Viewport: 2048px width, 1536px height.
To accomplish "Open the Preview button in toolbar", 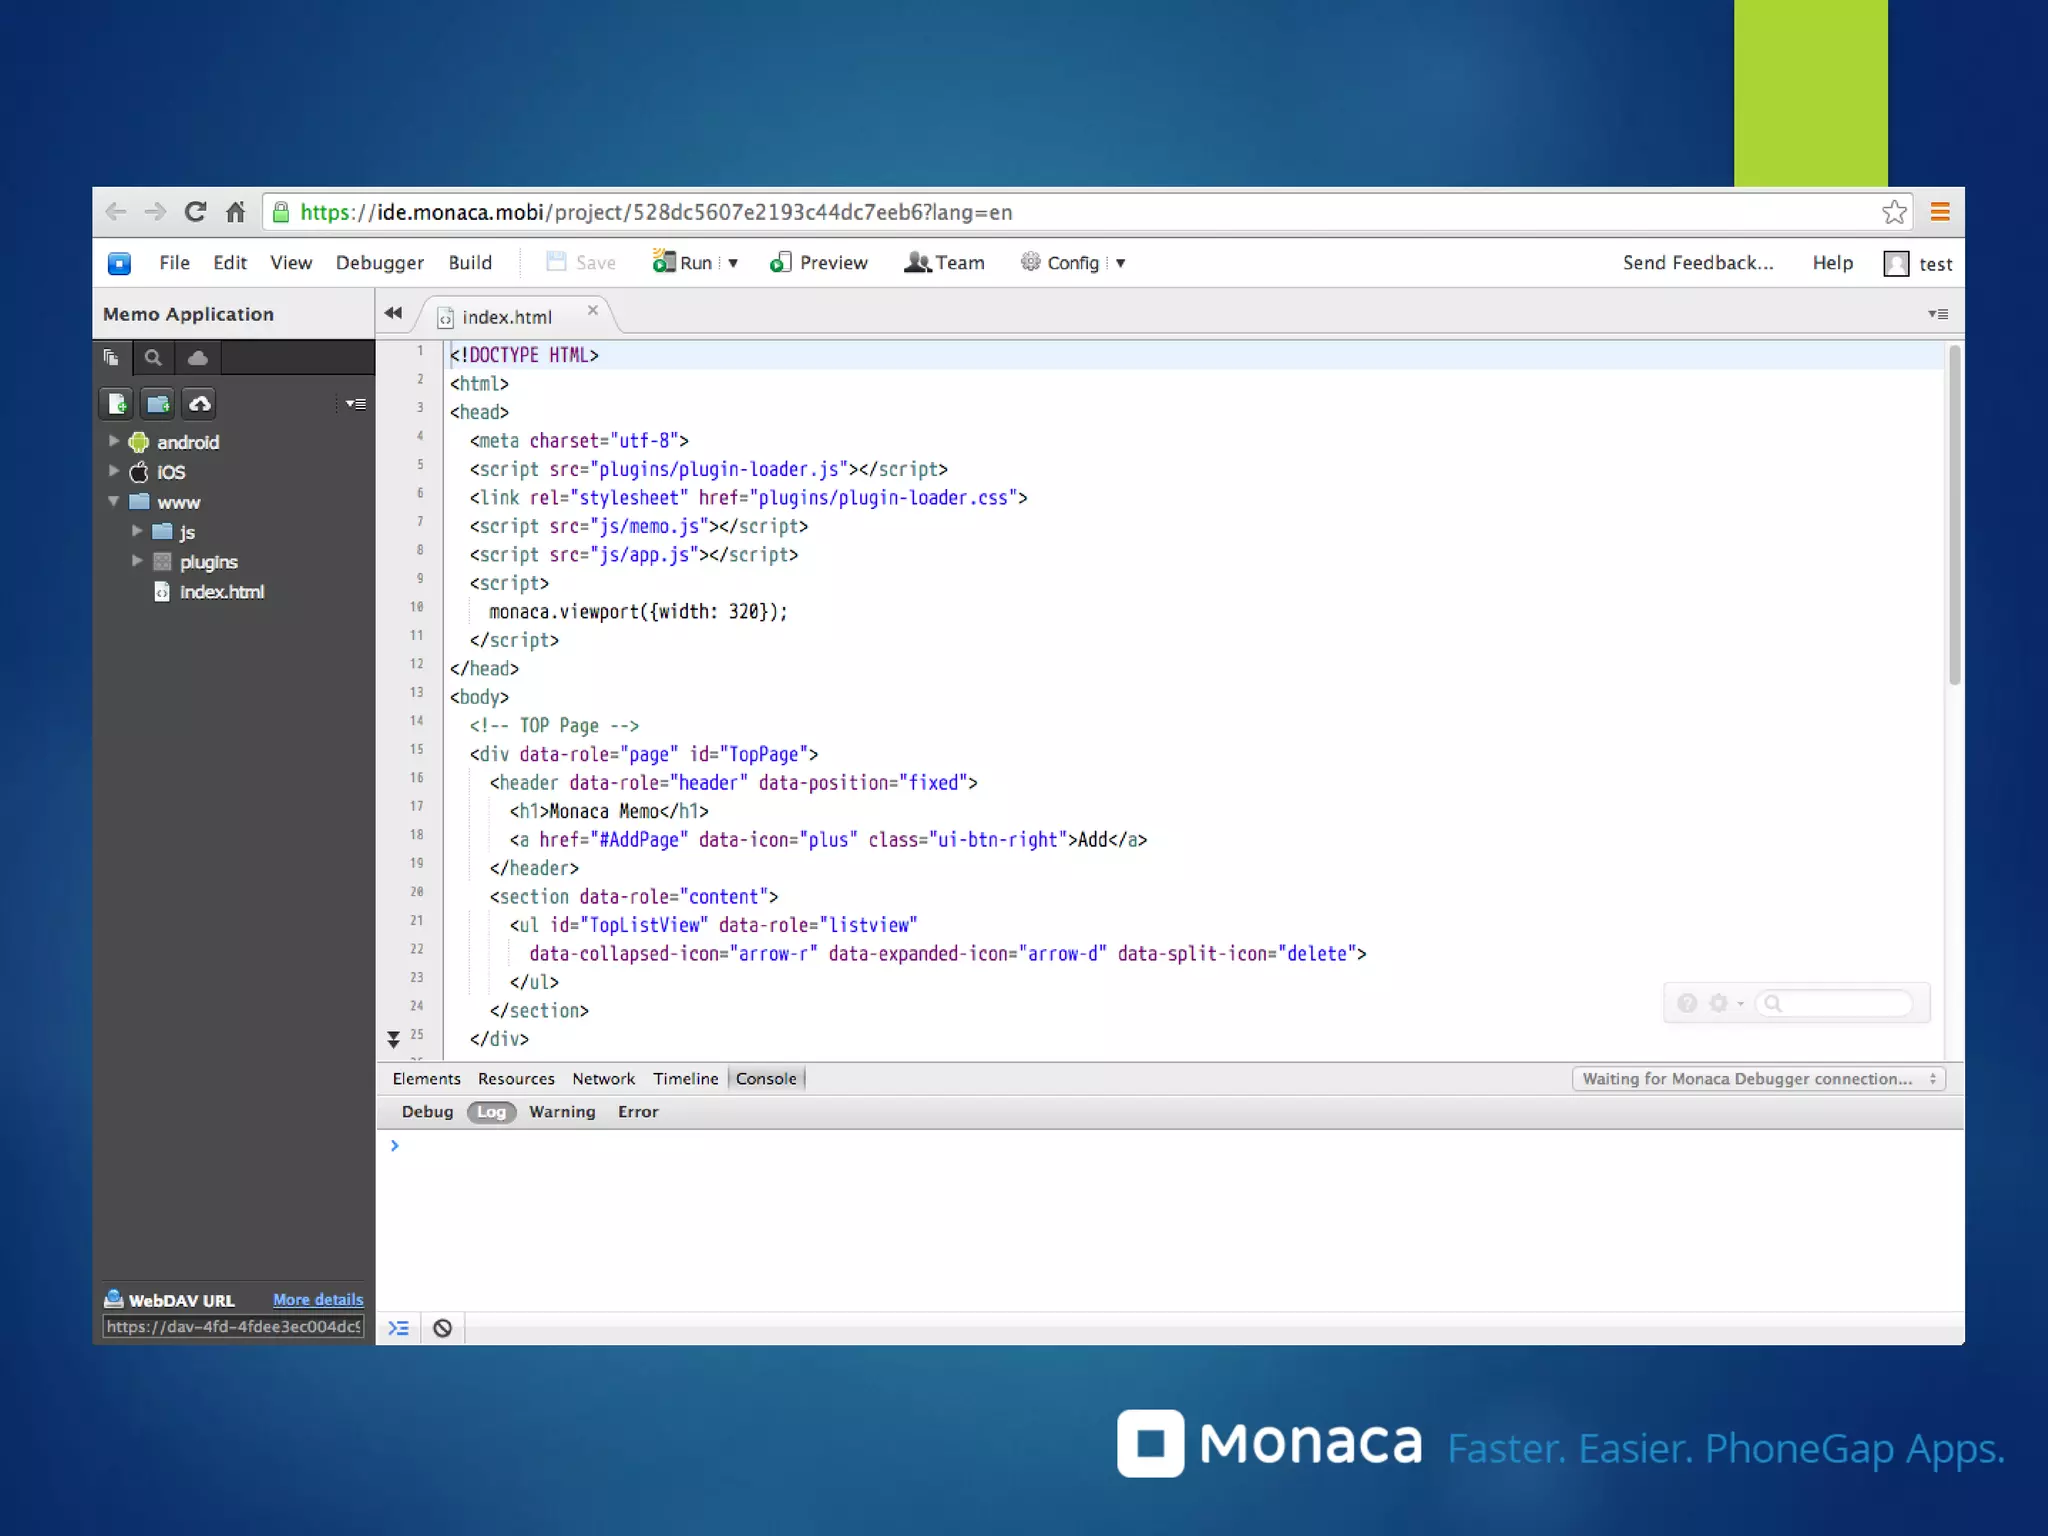I will pyautogui.click(x=819, y=263).
